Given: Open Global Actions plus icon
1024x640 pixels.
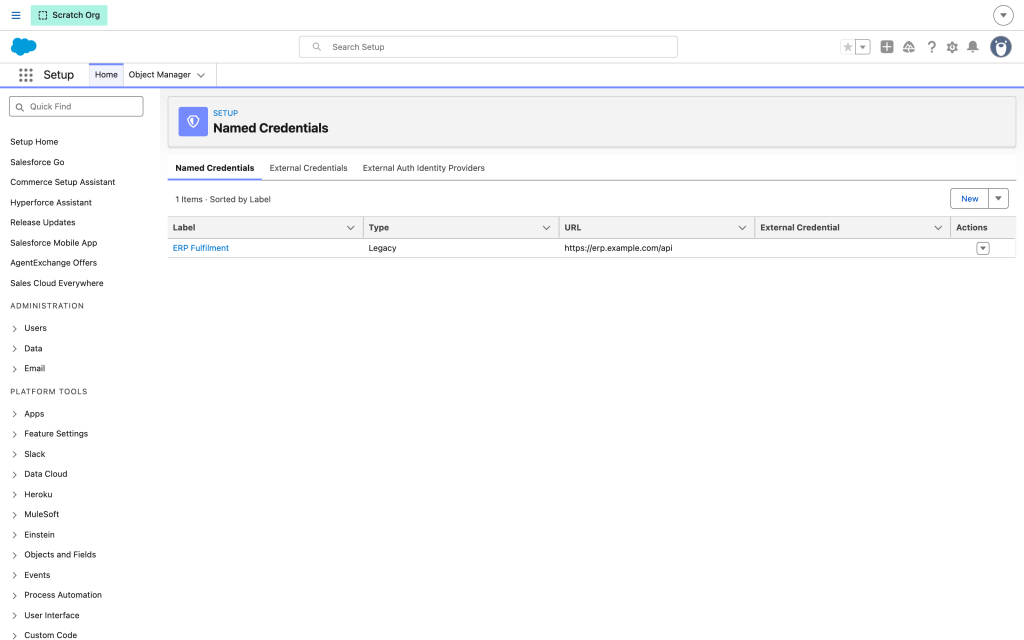Looking at the screenshot, I should tap(887, 47).
